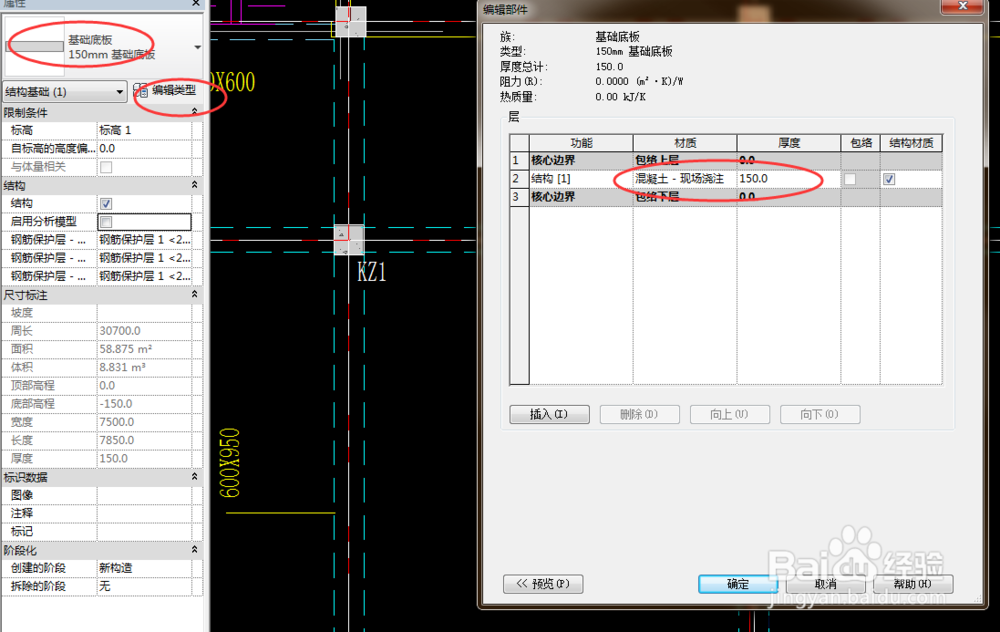Click the 体积 value 8.831 m³

tap(144, 367)
